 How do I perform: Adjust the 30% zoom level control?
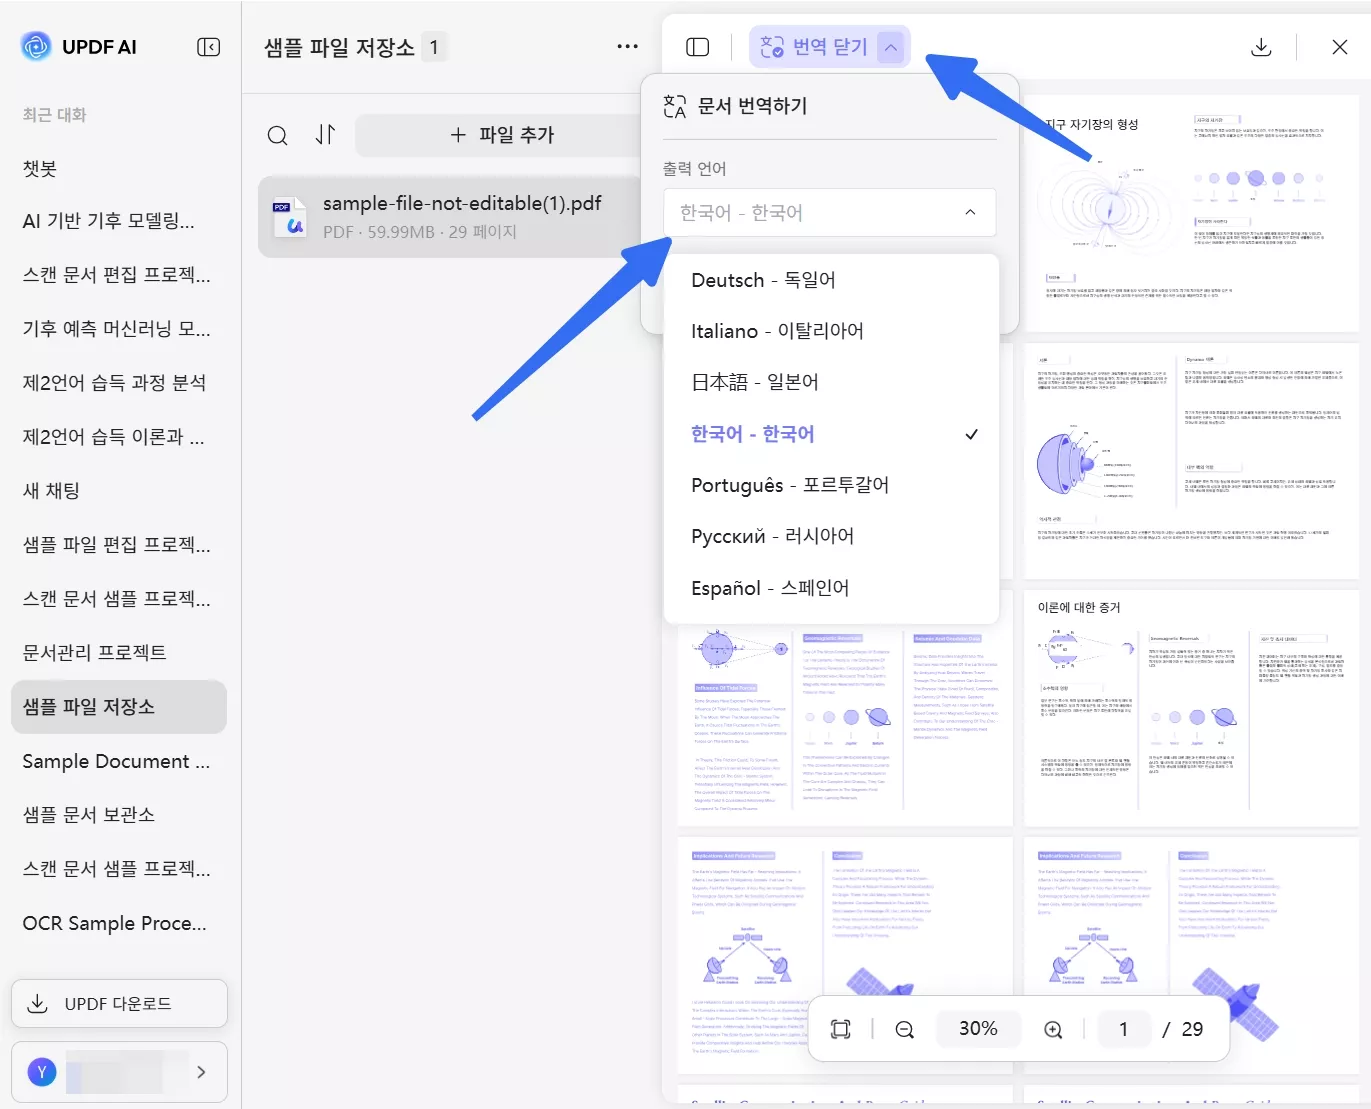977,1028
